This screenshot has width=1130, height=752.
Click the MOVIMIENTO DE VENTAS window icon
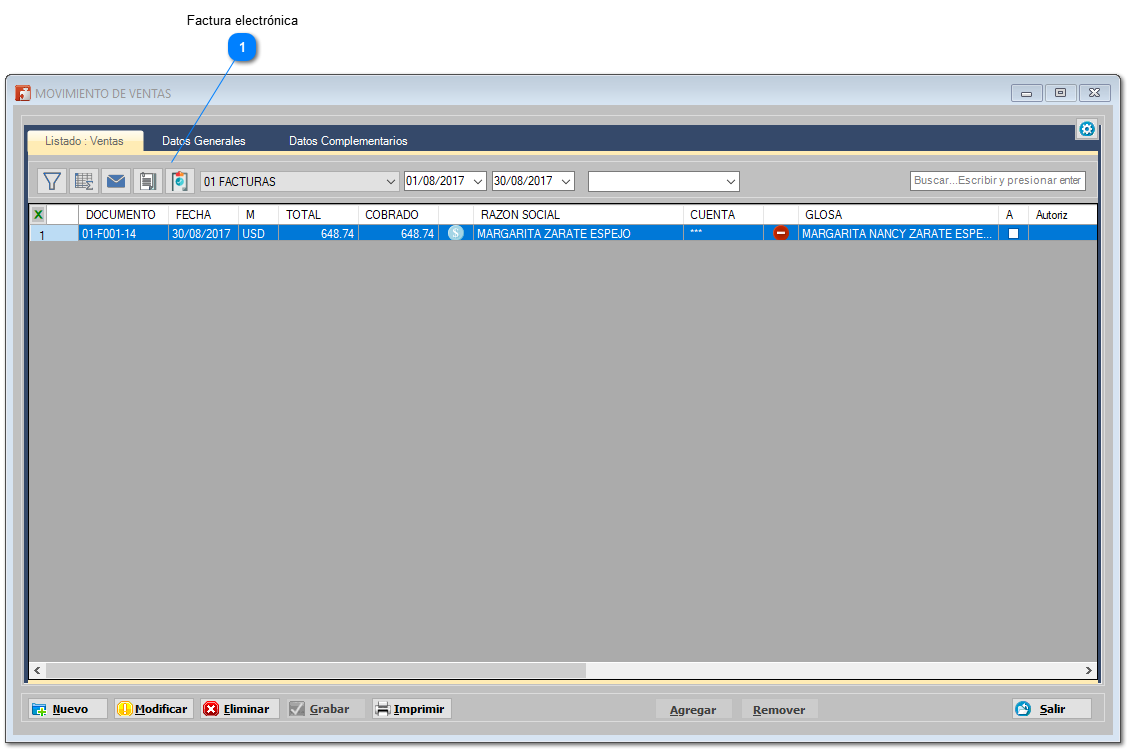(23, 93)
